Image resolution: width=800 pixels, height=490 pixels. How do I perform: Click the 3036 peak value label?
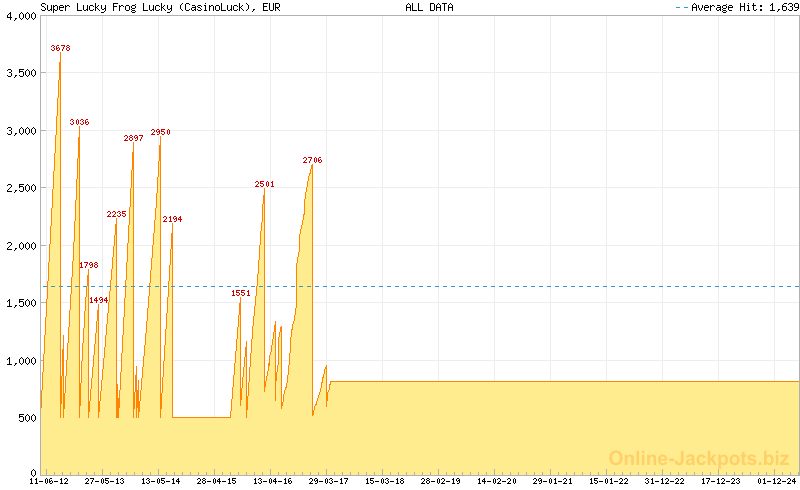[x=79, y=122]
